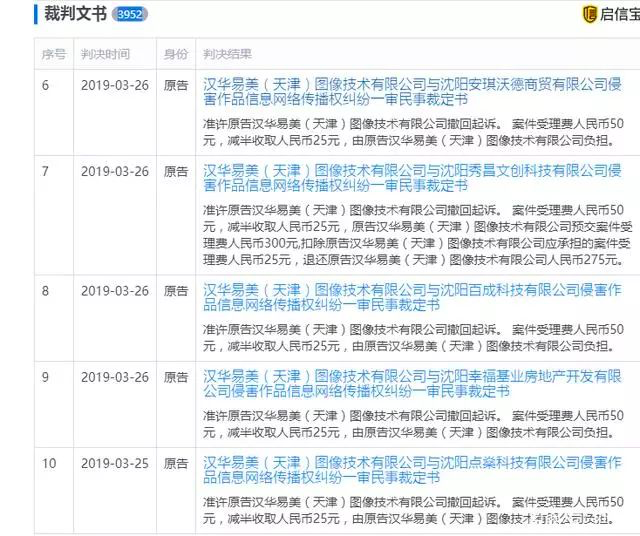
Task: Click the 启信宝 shield logo icon
Action: [x=589, y=15]
